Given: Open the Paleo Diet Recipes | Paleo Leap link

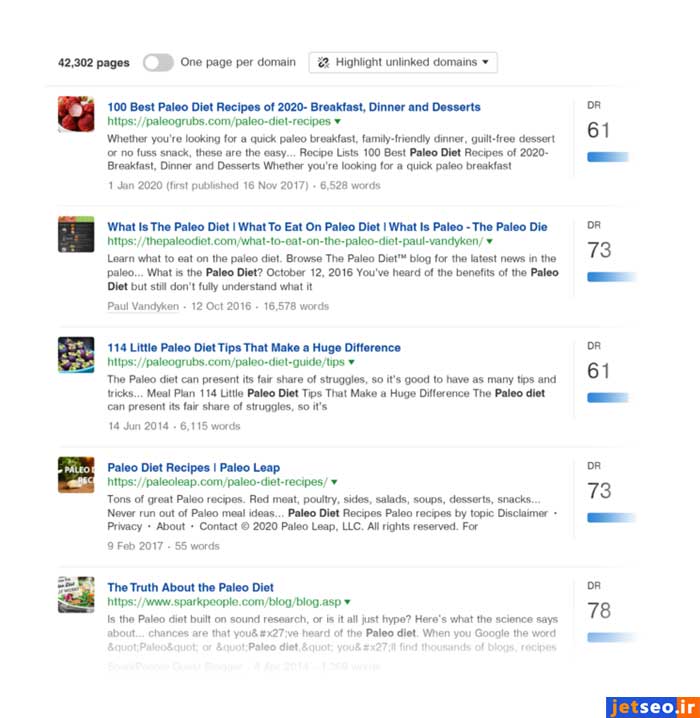Looking at the screenshot, I should [x=193, y=467].
